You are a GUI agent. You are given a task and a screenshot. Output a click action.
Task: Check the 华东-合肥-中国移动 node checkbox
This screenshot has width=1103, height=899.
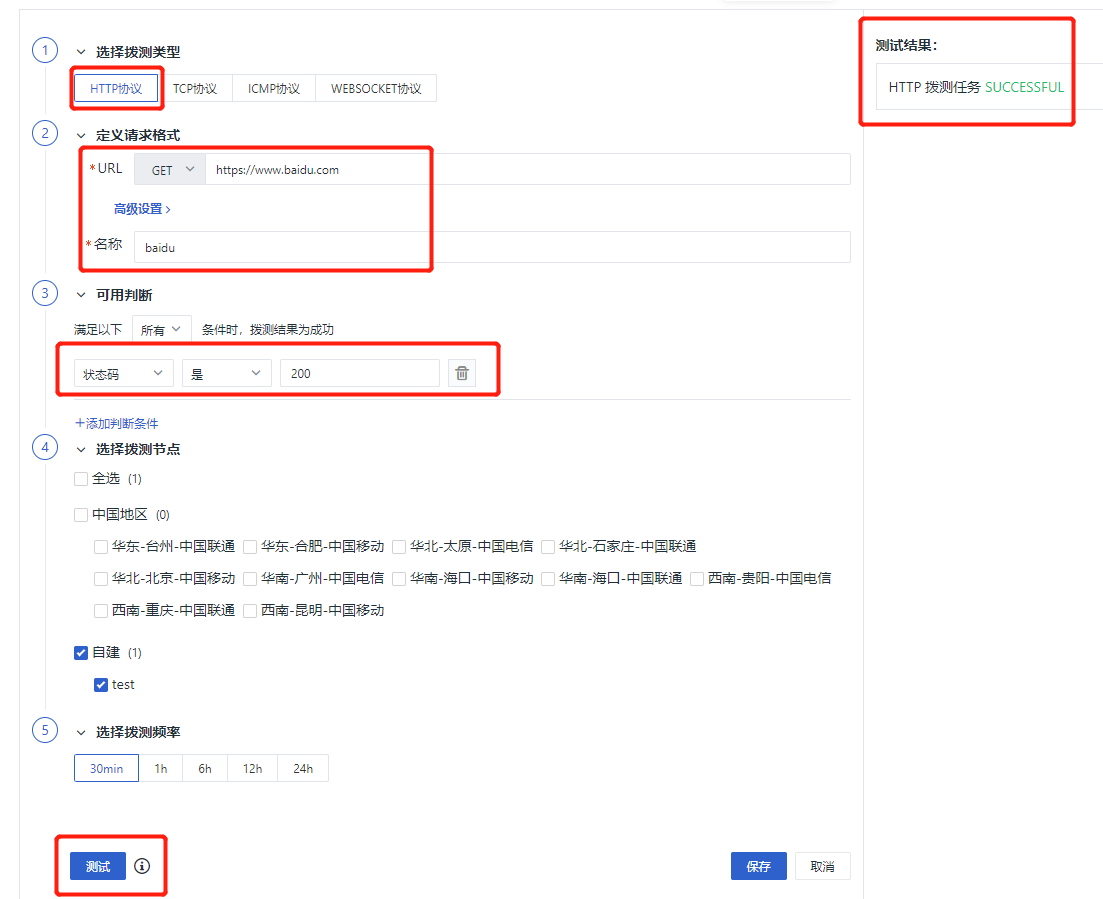pyautogui.click(x=250, y=547)
